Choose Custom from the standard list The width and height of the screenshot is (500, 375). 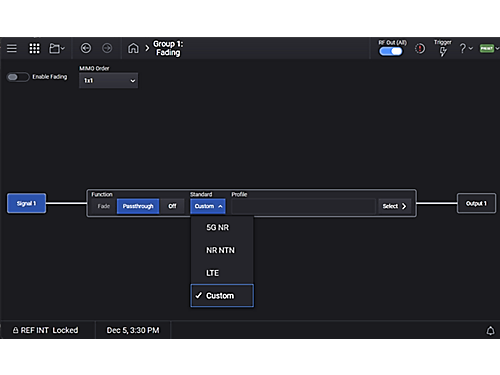(x=222, y=296)
